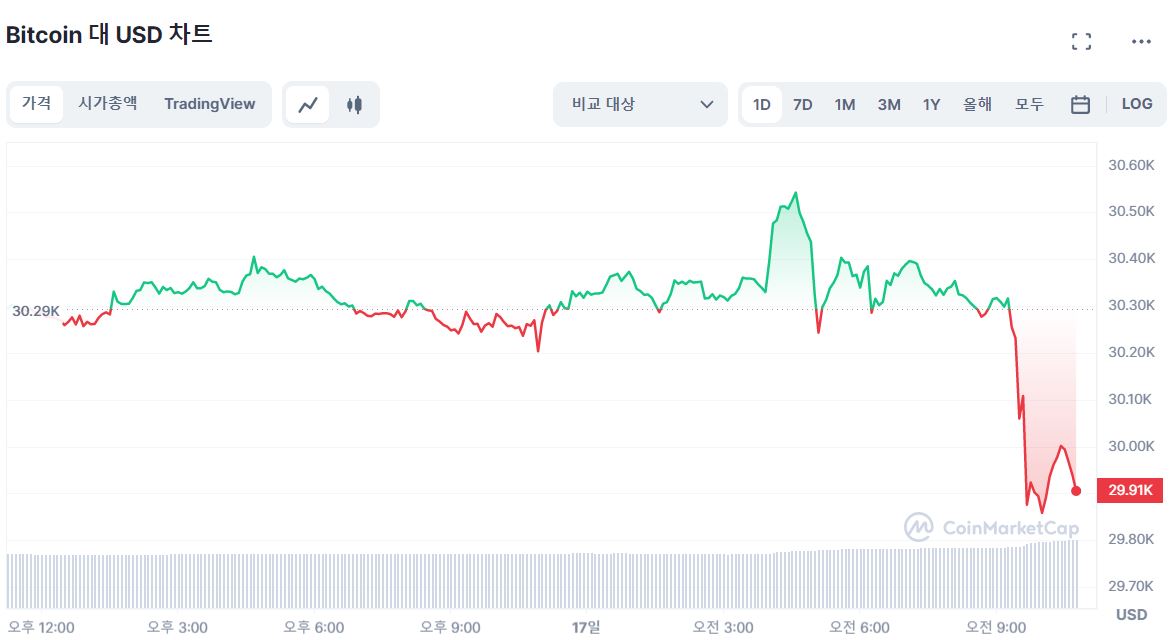Click the 오후 12:00 time axis label
Image resolution: width=1172 pixels, height=640 pixels.
pos(41,627)
